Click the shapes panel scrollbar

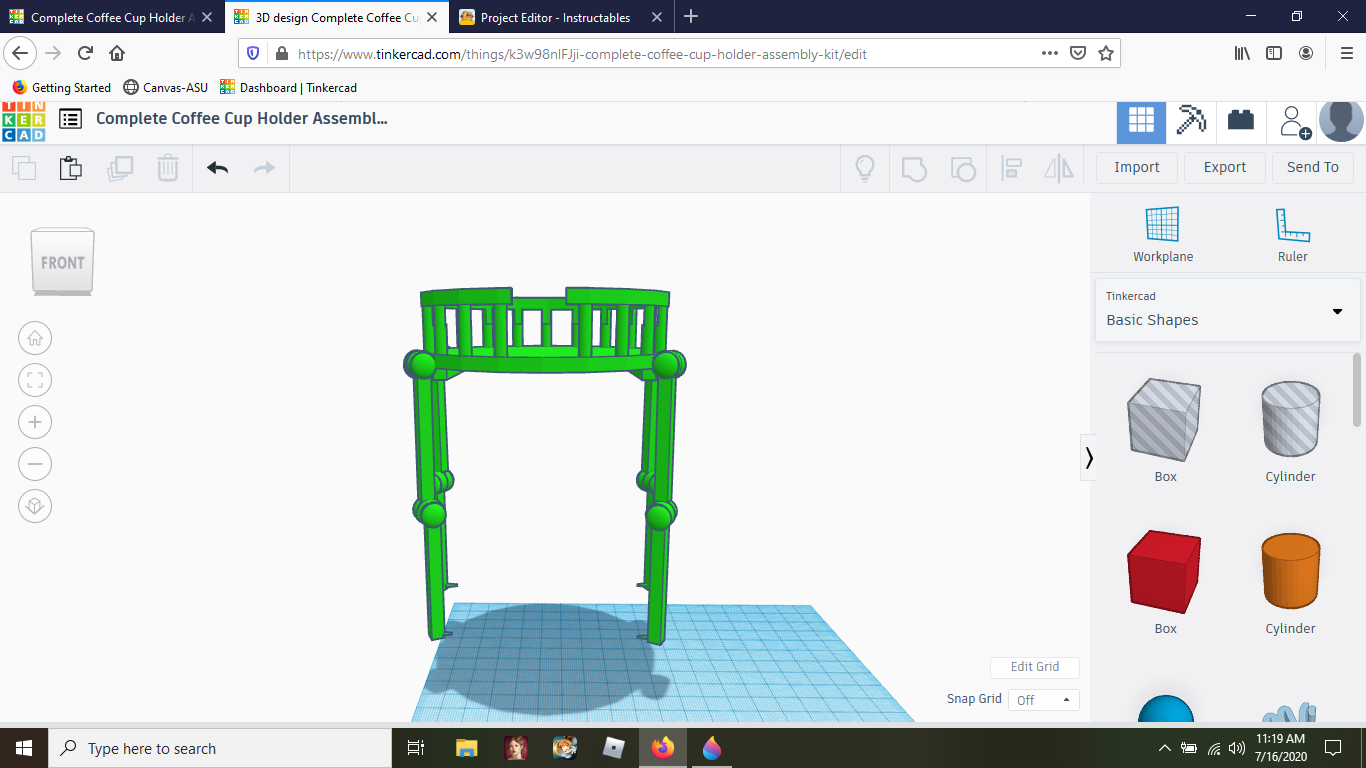(1357, 390)
